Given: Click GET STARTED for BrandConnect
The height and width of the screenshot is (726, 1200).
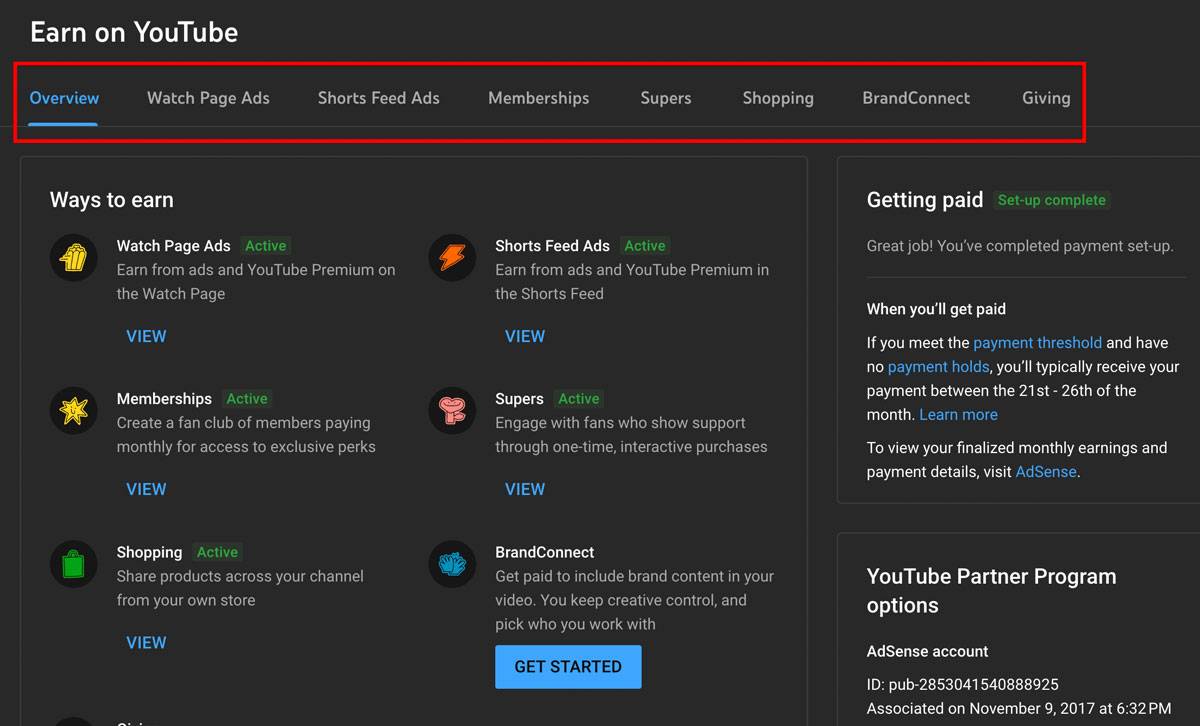Looking at the screenshot, I should [x=568, y=666].
